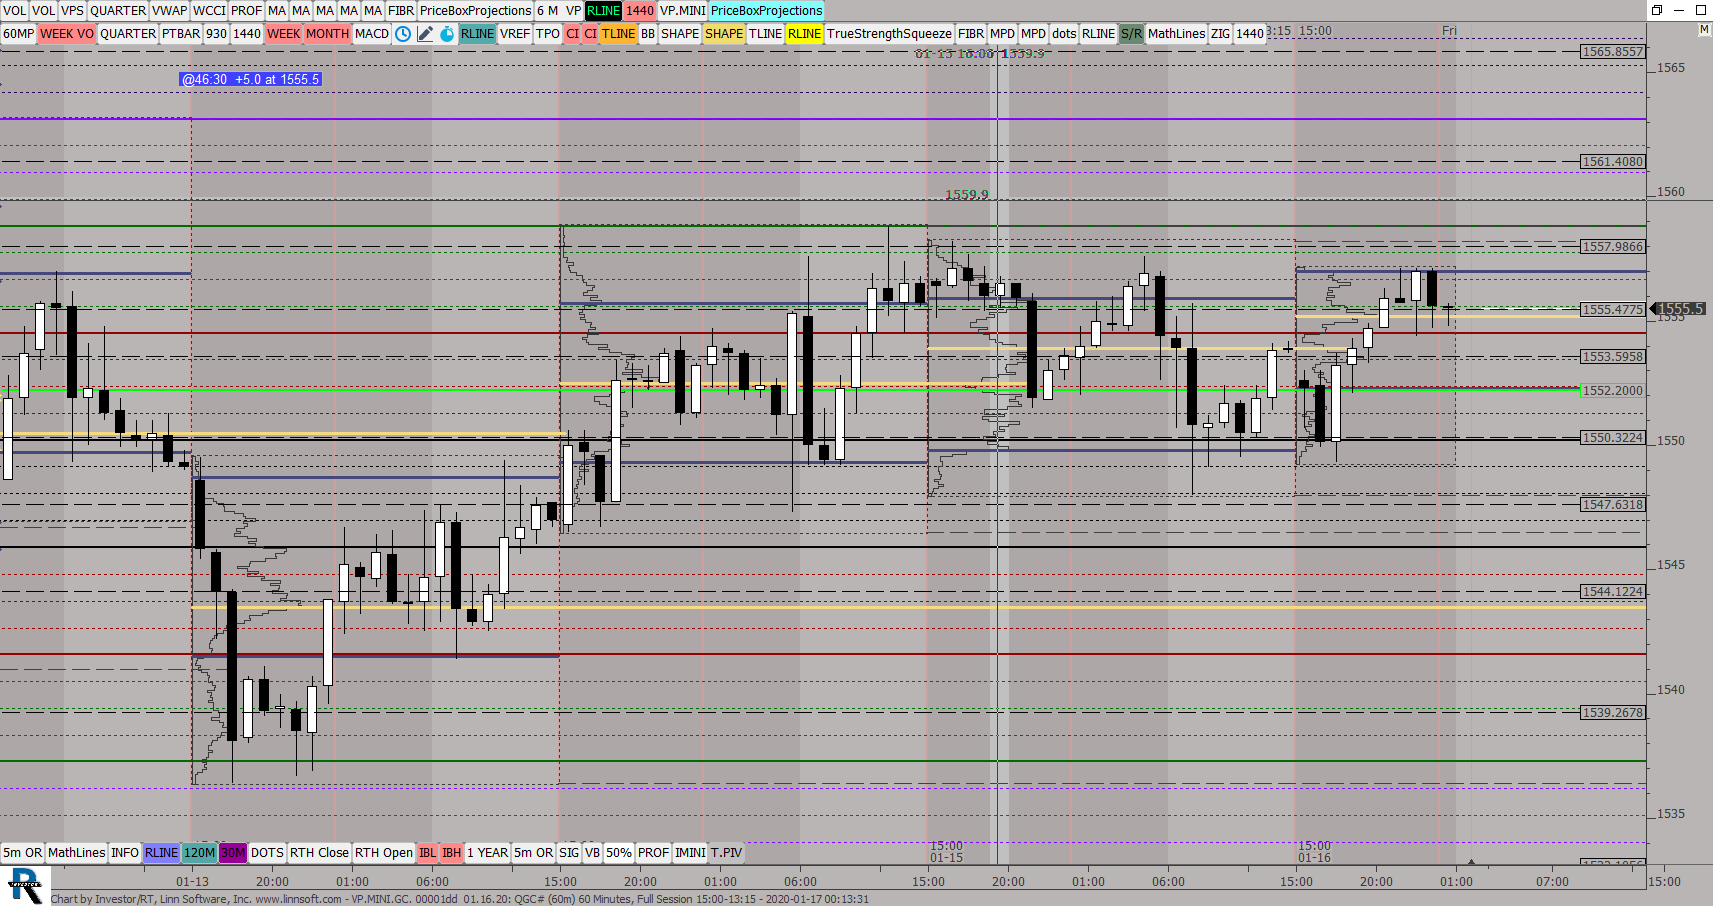Toggle the red MONTH button
Image resolution: width=1713 pixels, height=906 pixels.
pos(328,34)
